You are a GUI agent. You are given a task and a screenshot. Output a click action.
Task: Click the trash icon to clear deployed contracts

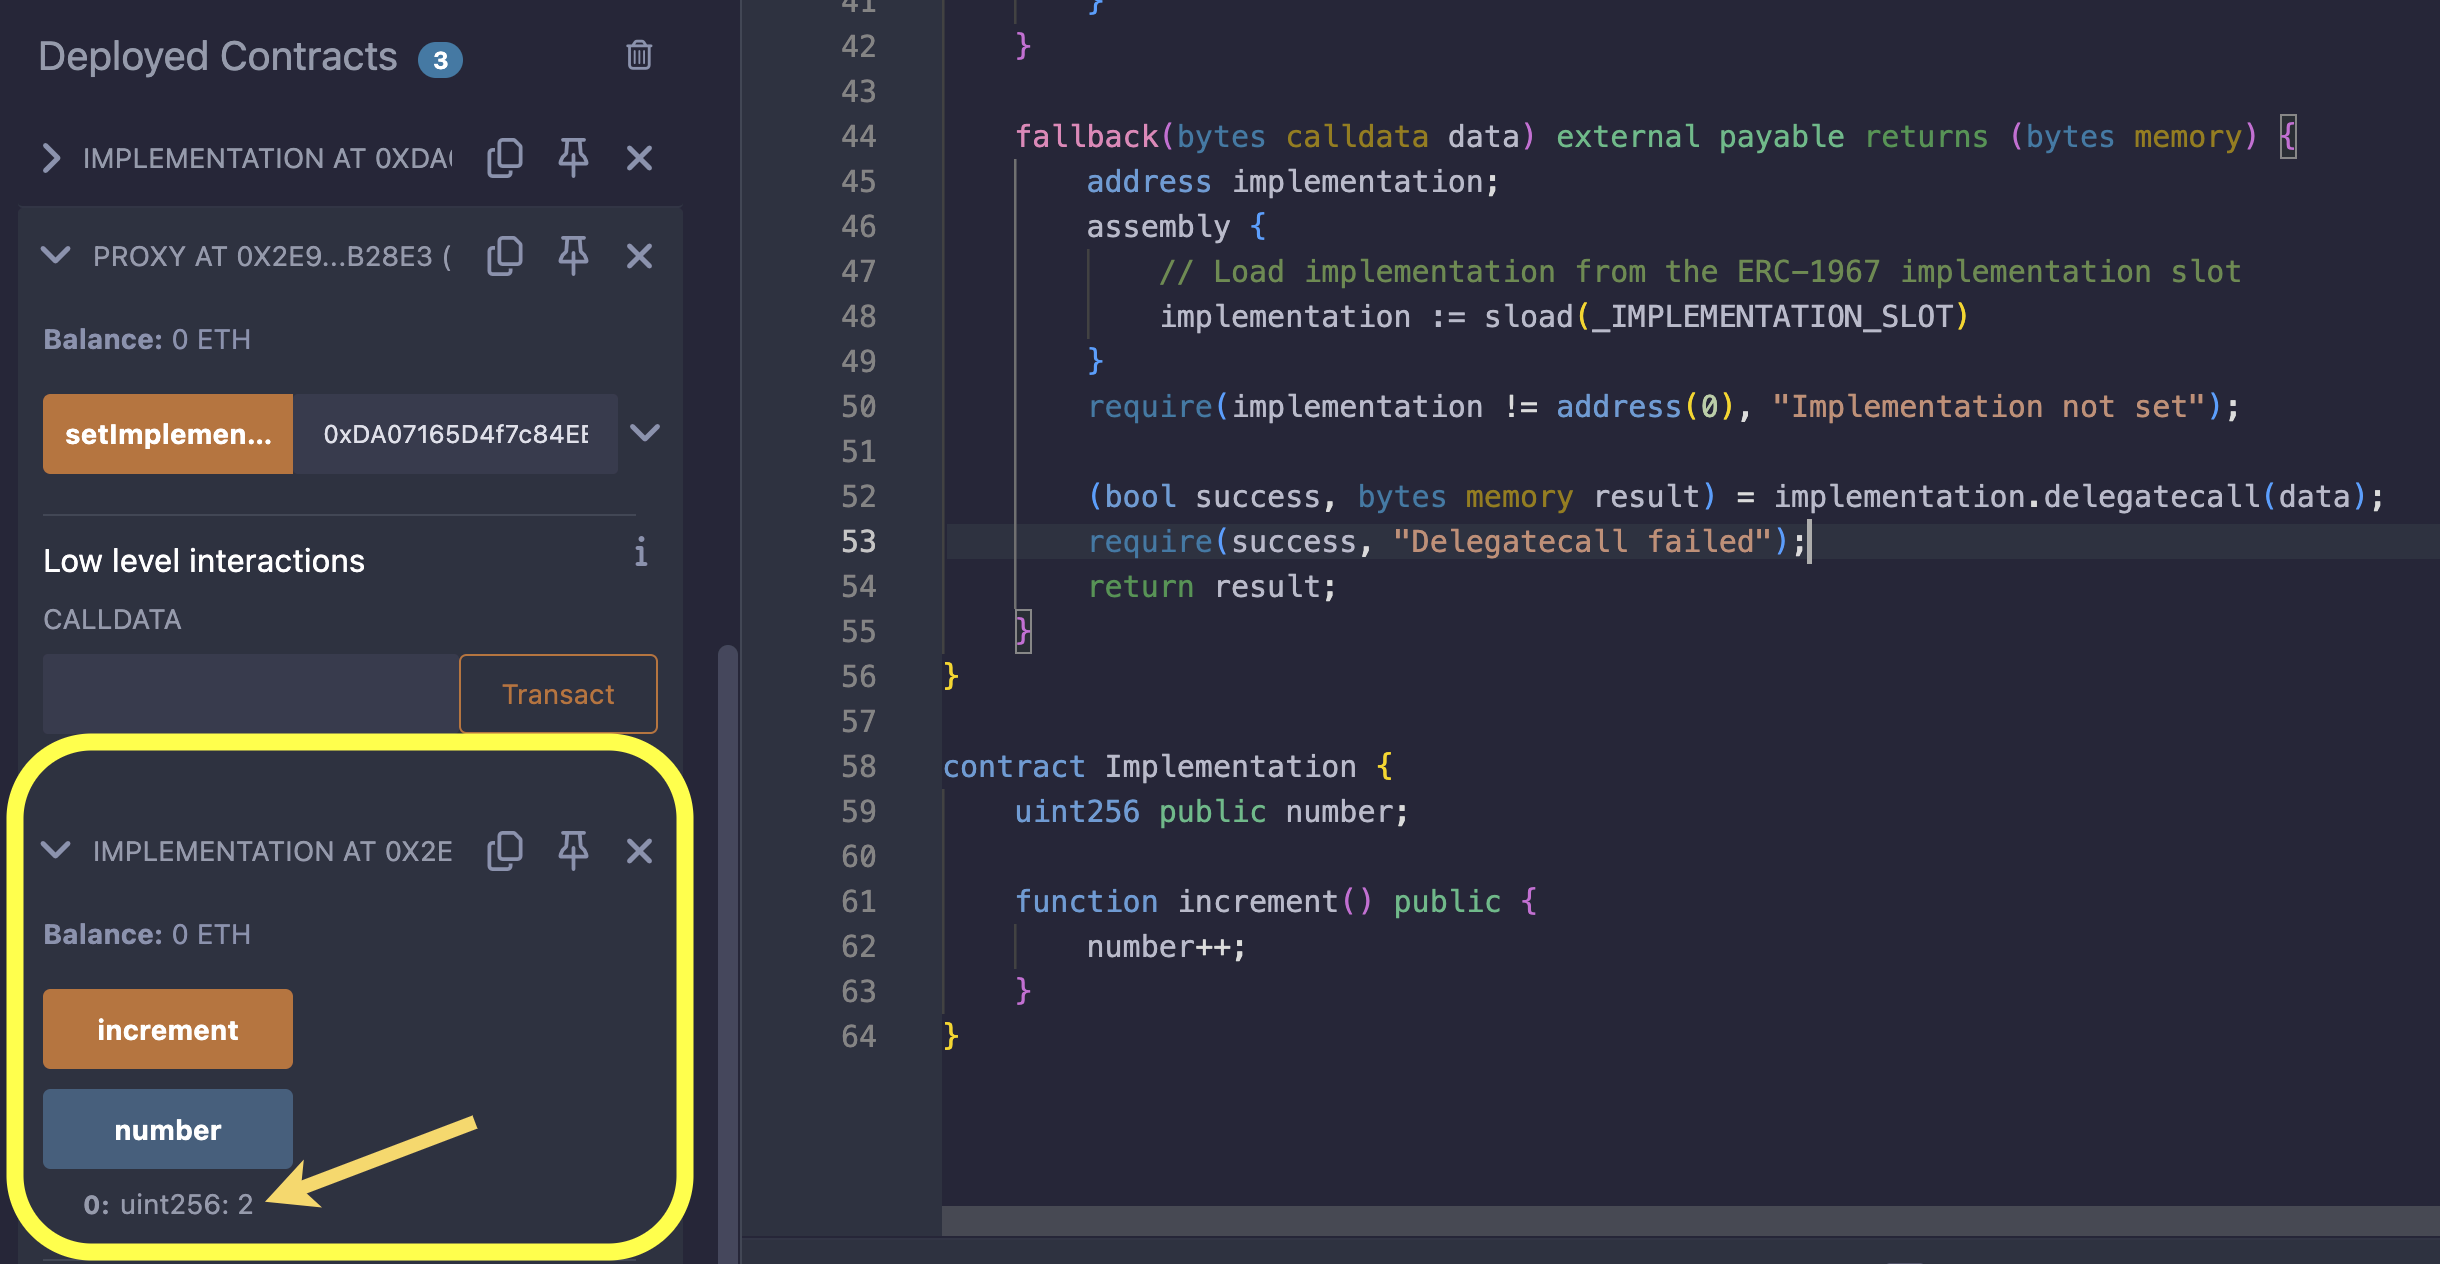[x=639, y=56]
